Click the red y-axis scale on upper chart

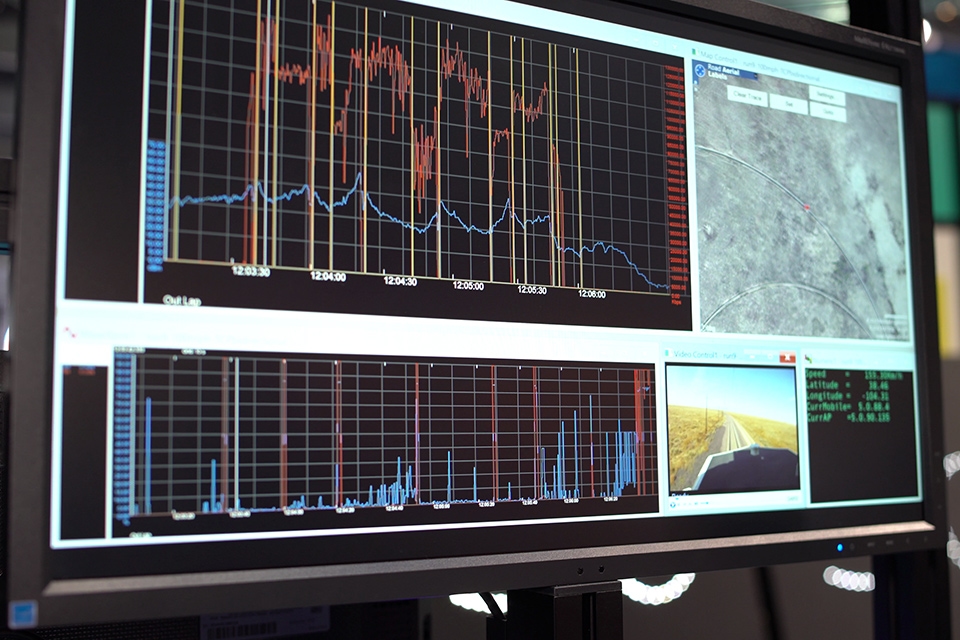(676, 184)
